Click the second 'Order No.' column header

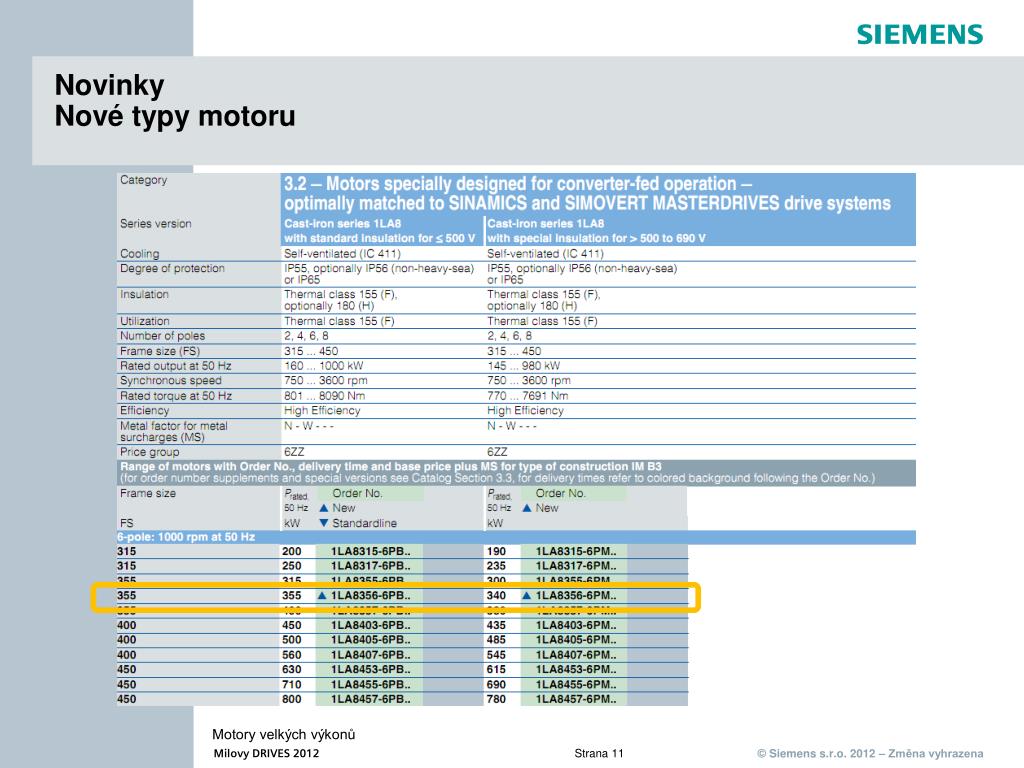[x=561, y=494]
